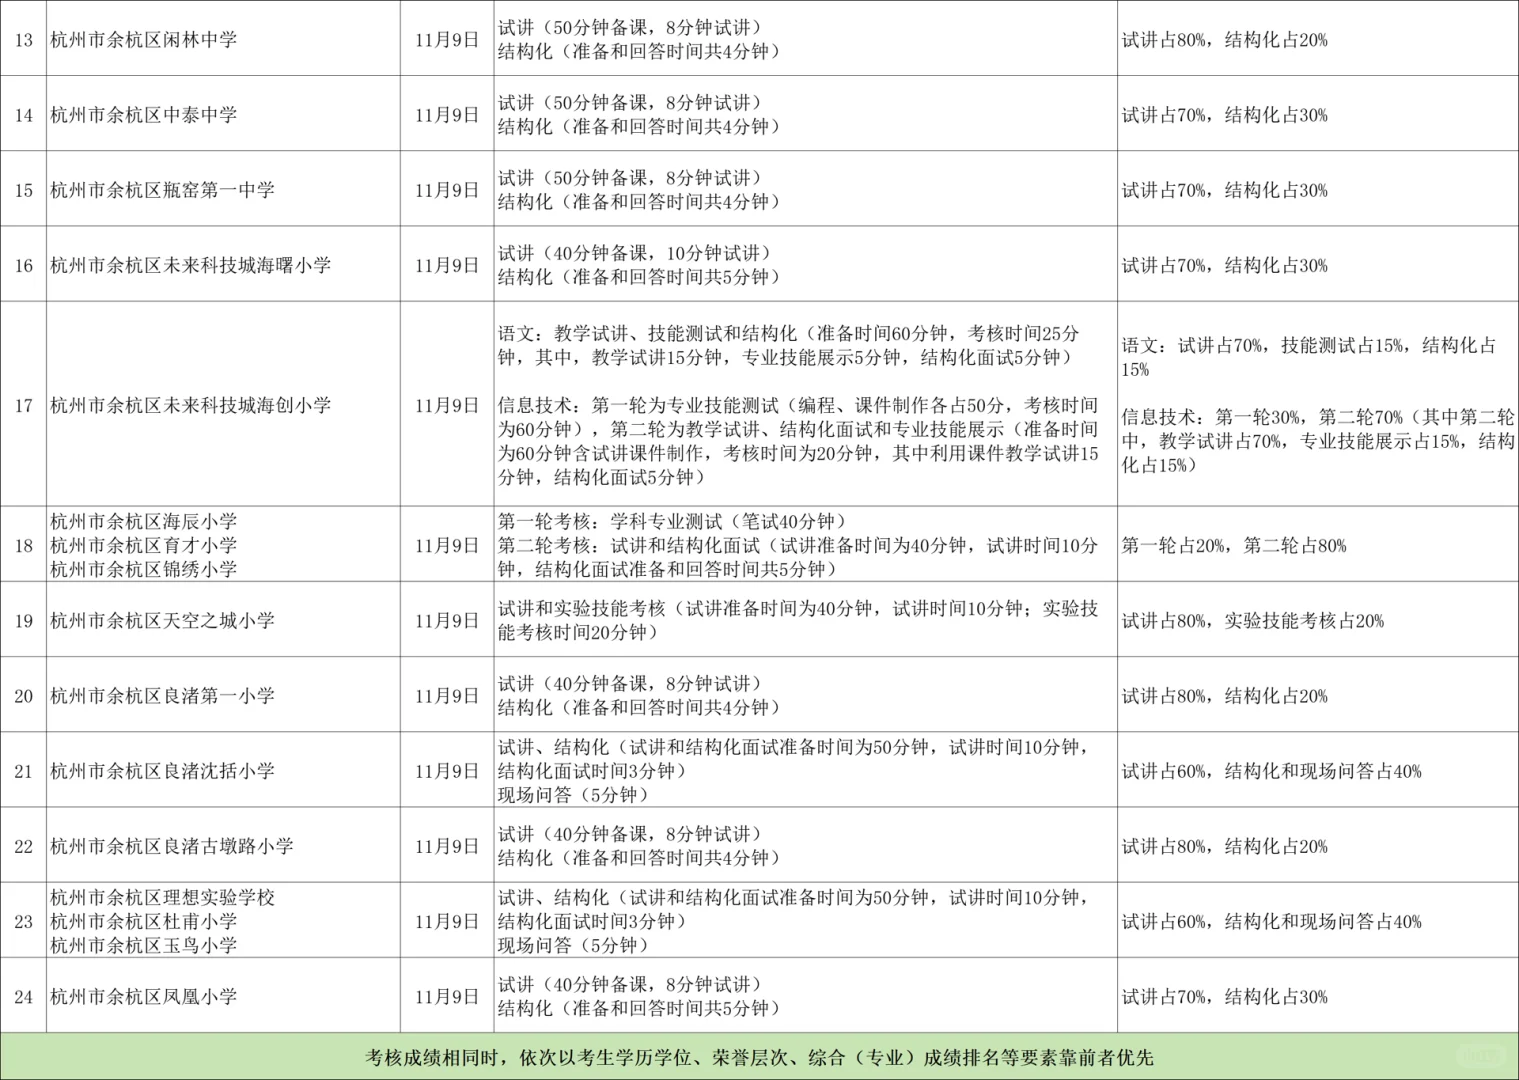Click the score ratio cell for 良渚古墩路小学

coord(1318,846)
